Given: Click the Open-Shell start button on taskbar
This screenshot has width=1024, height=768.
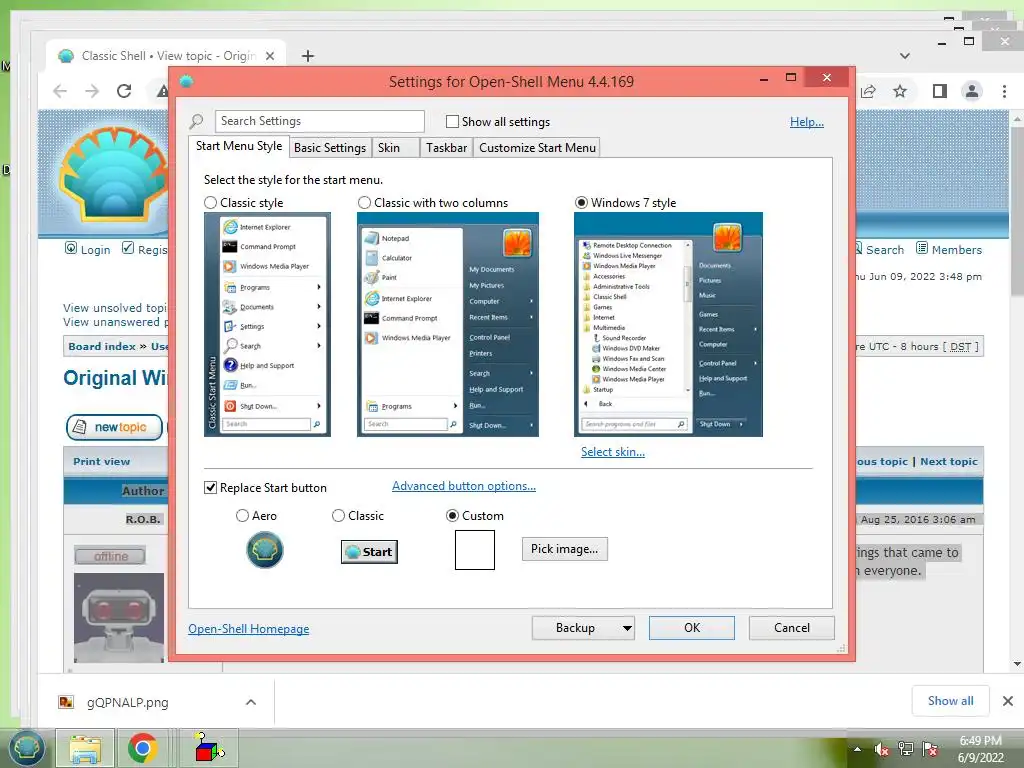Looking at the screenshot, I should (25, 747).
